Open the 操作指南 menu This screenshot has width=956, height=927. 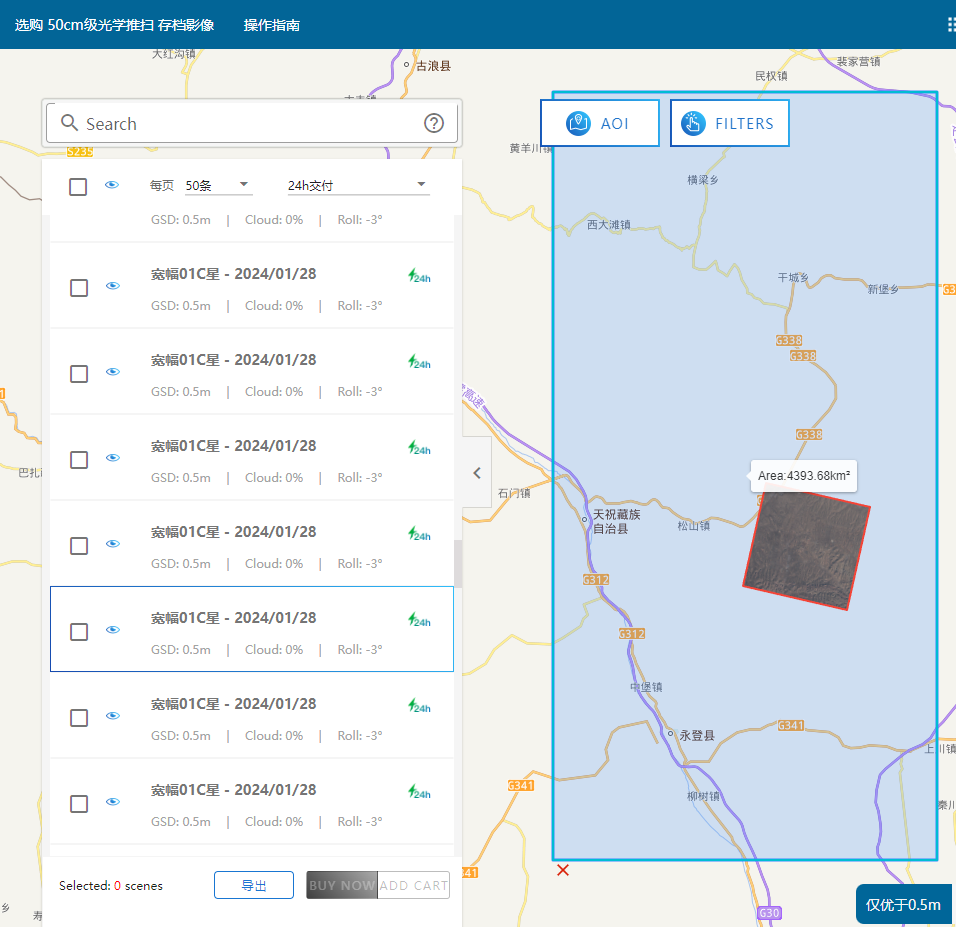point(272,25)
